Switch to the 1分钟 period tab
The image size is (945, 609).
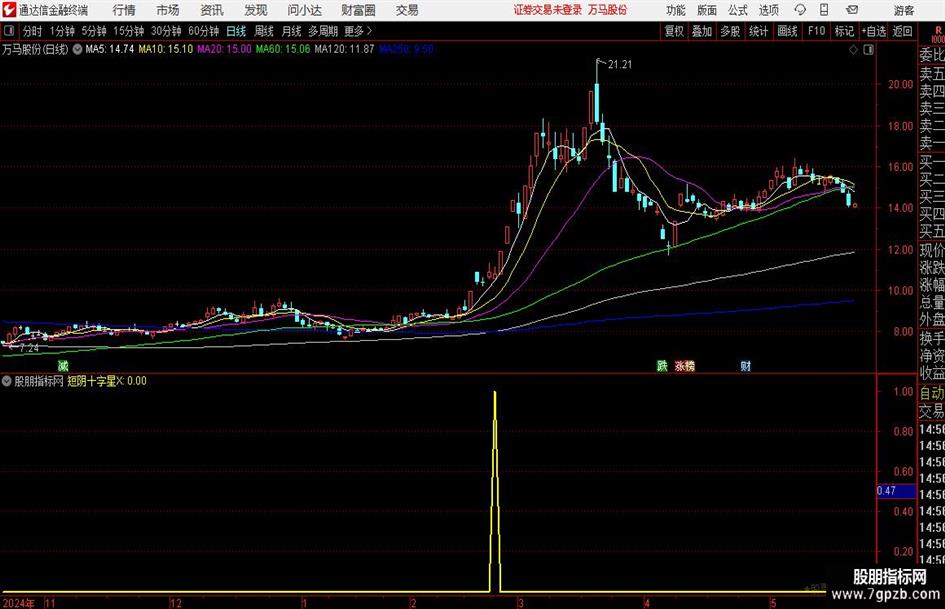click(62, 31)
